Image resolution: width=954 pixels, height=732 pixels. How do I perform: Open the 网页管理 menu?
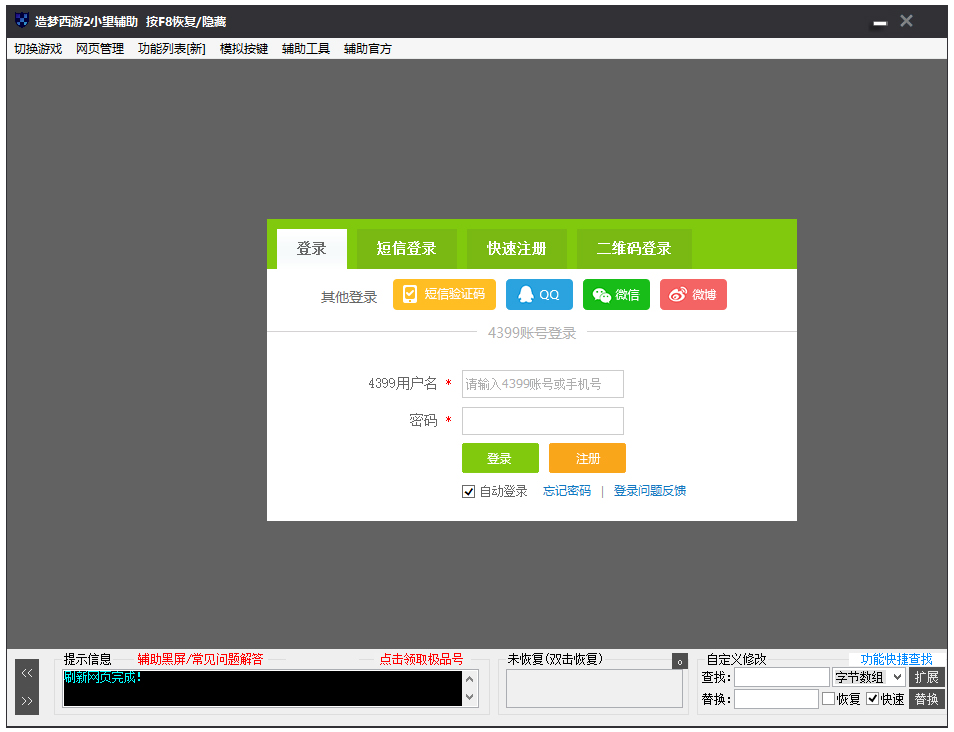[100, 49]
